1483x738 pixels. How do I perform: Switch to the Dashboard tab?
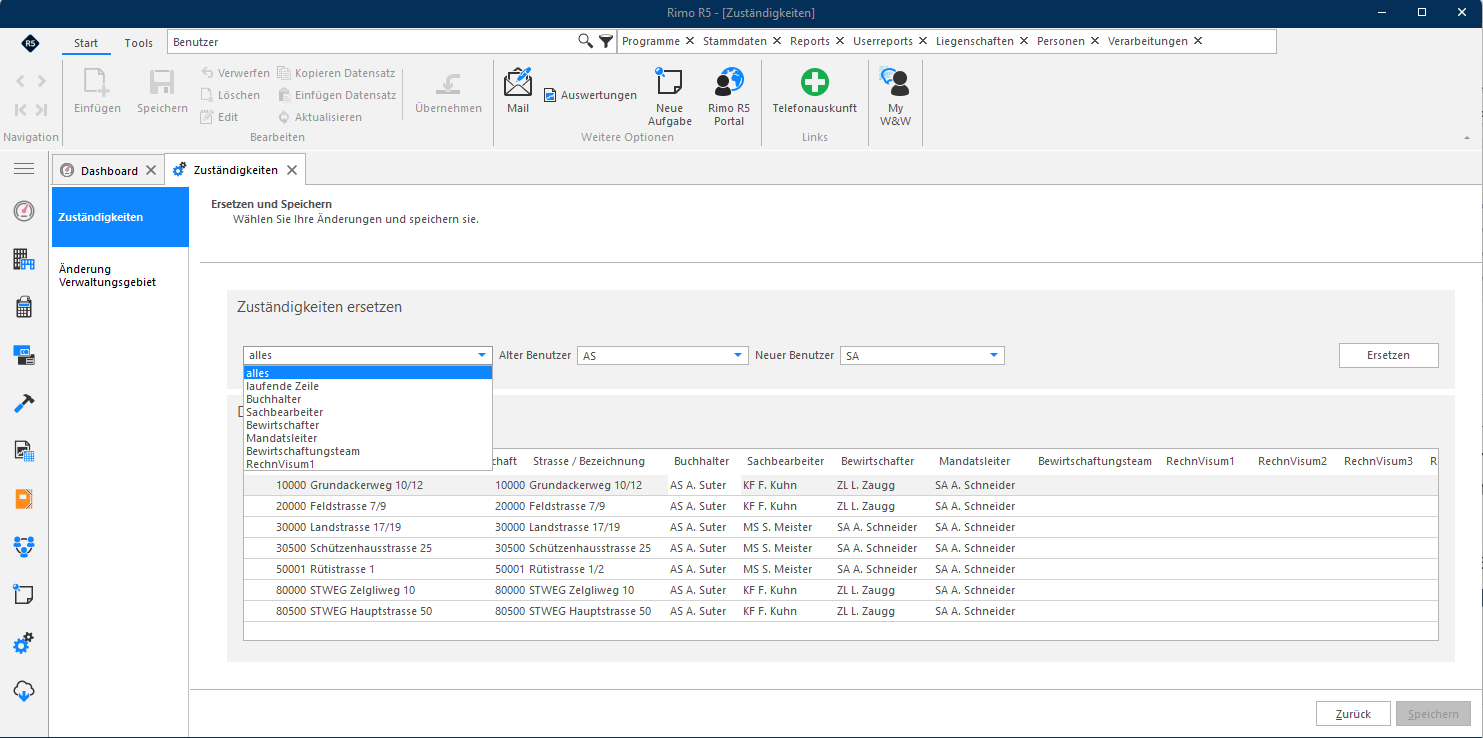(109, 171)
